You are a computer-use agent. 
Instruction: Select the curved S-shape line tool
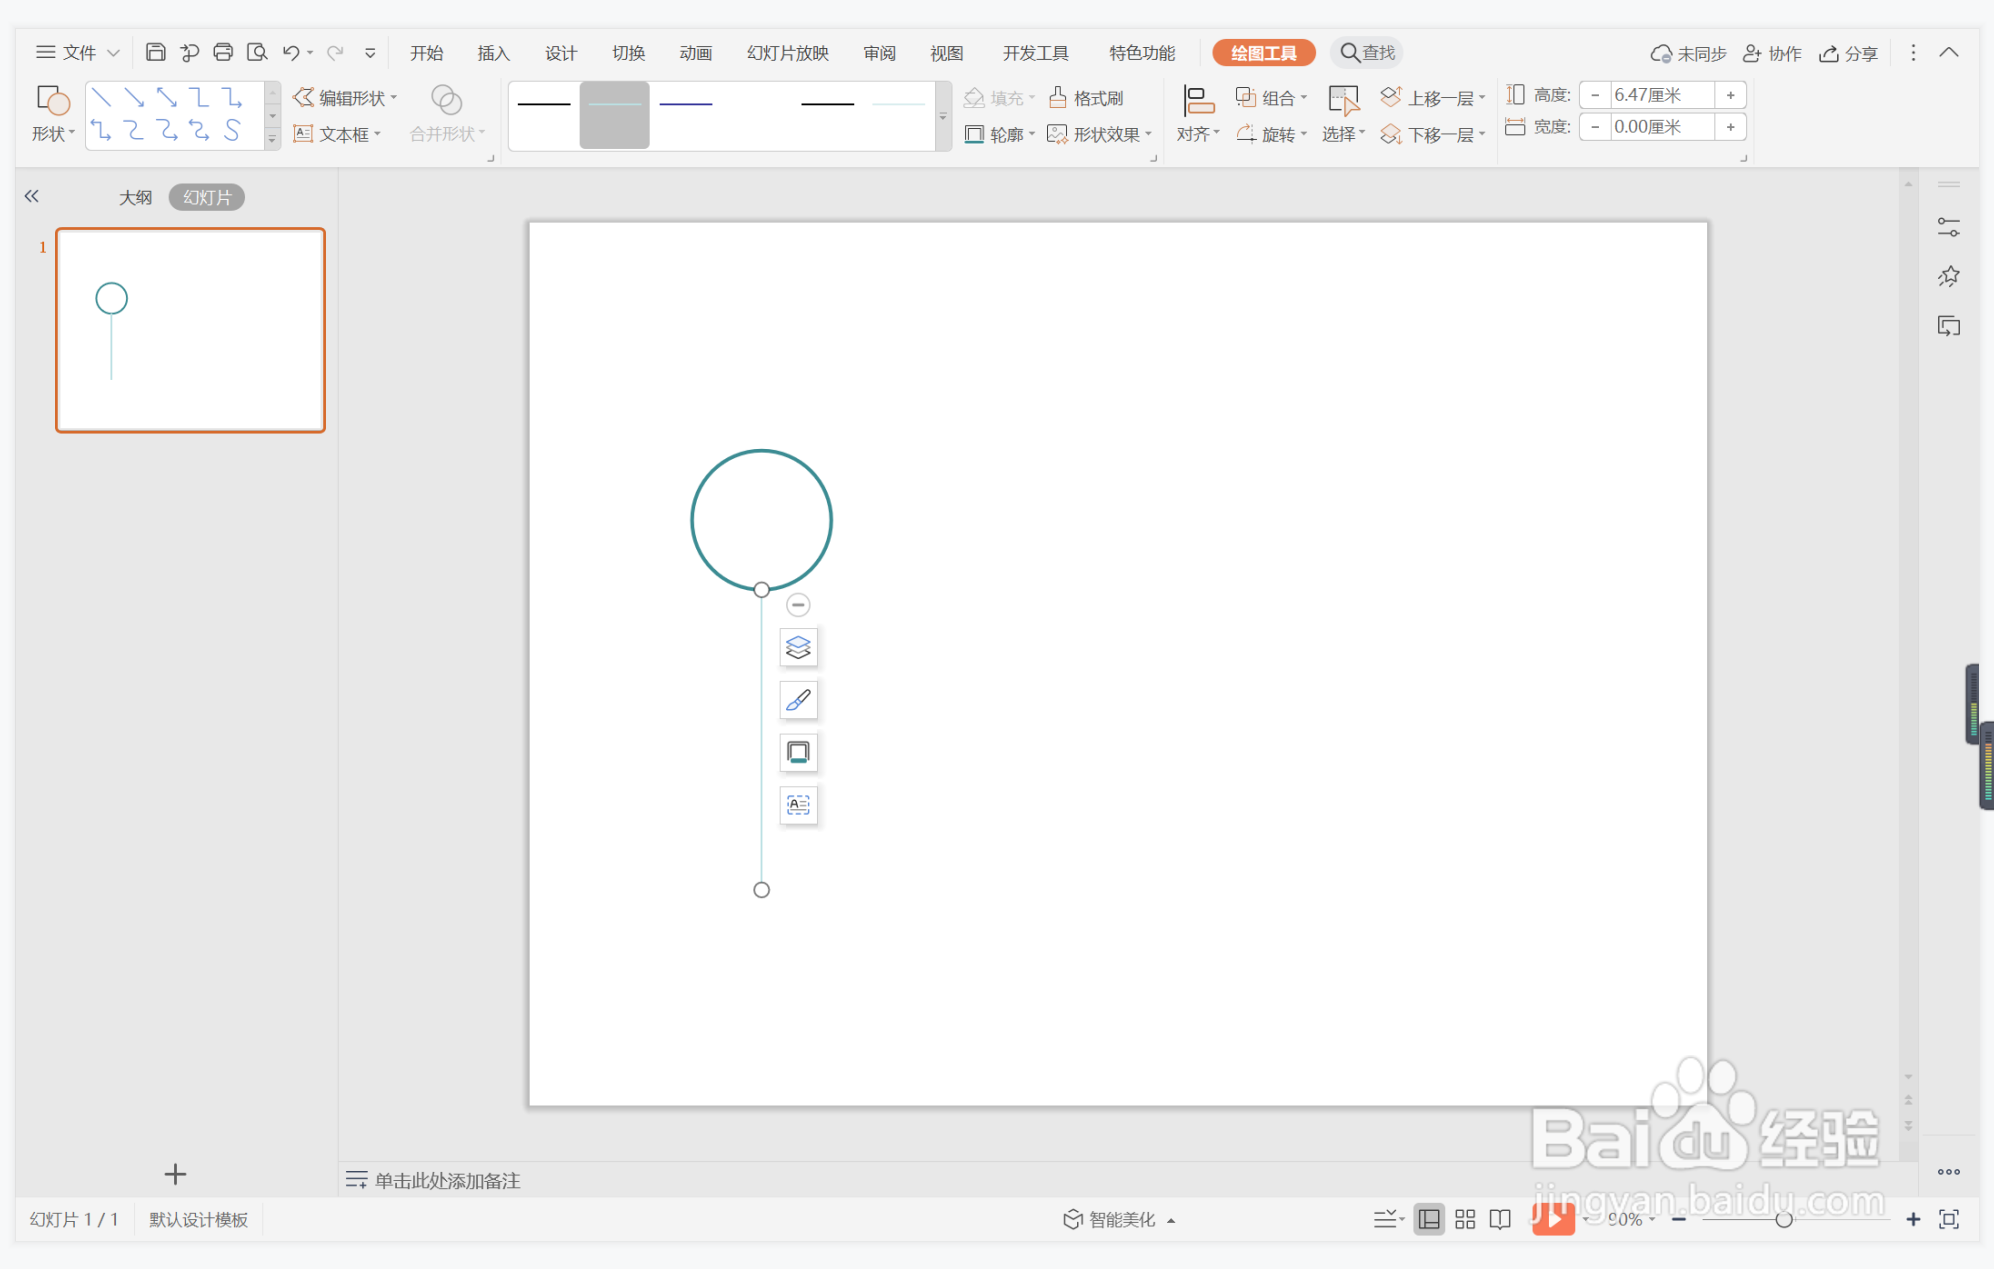tap(232, 130)
